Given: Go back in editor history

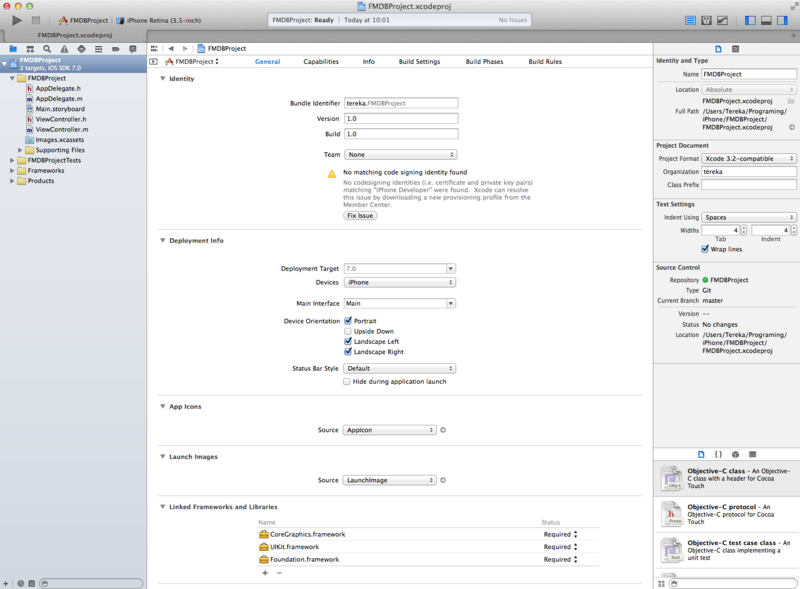Looking at the screenshot, I should 171,48.
